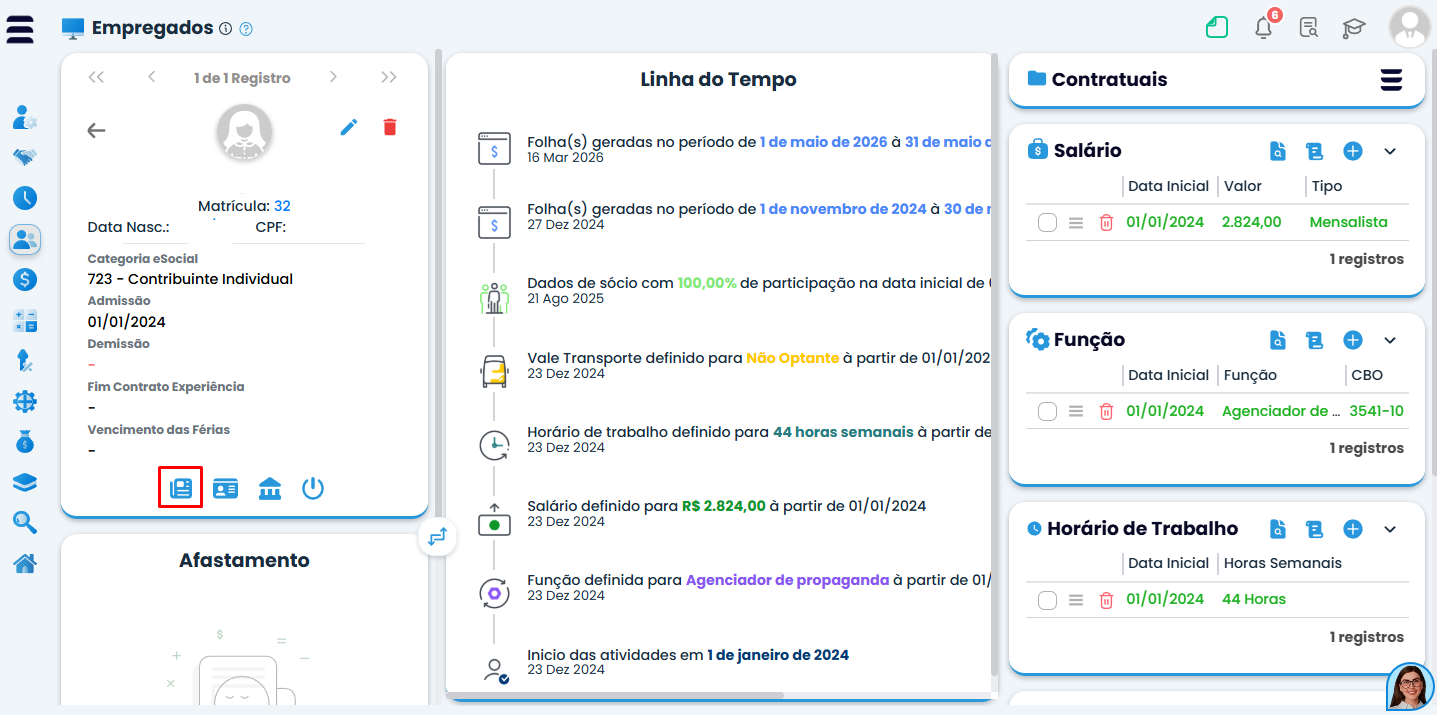Click the employee photo placeholder avatar

pos(244,133)
